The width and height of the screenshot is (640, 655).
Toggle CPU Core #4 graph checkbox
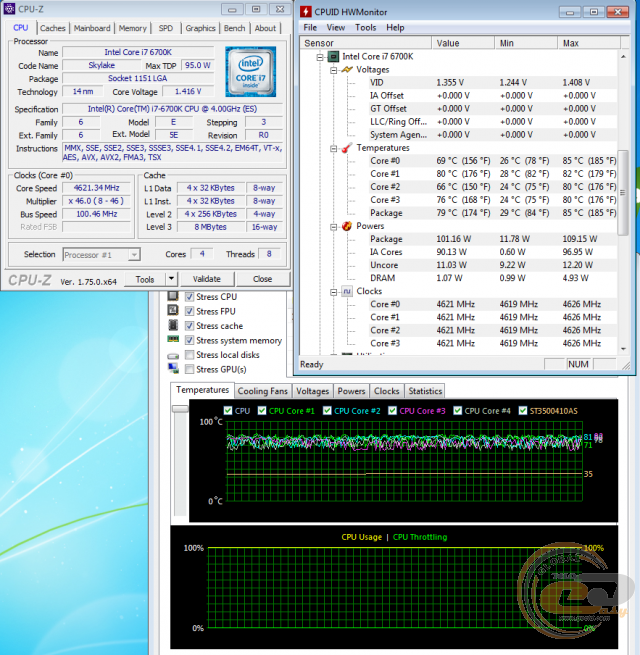[x=457, y=411]
